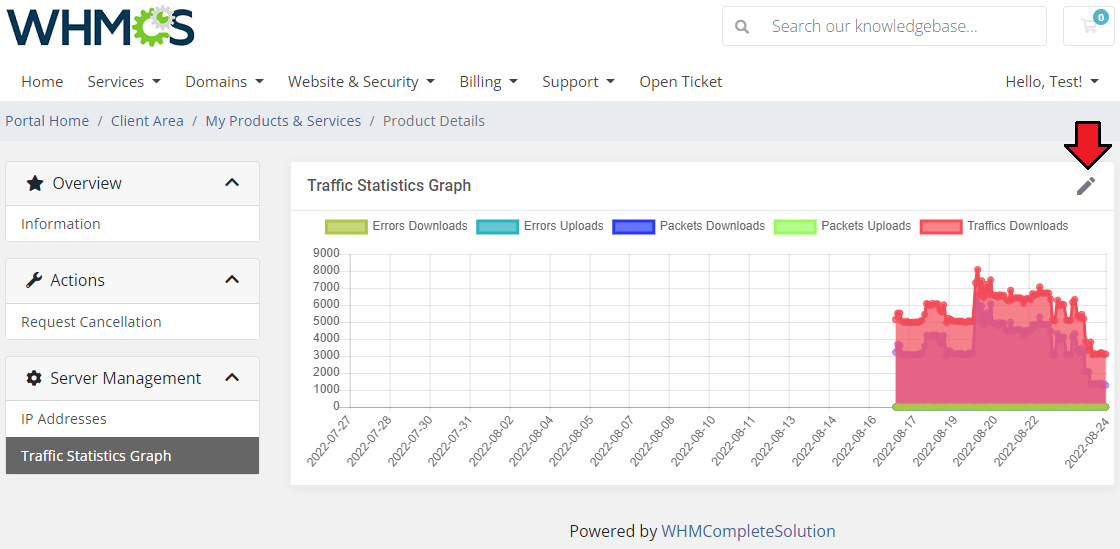Collapse the Actions panel chevron
This screenshot has width=1120, height=549.
point(232,280)
